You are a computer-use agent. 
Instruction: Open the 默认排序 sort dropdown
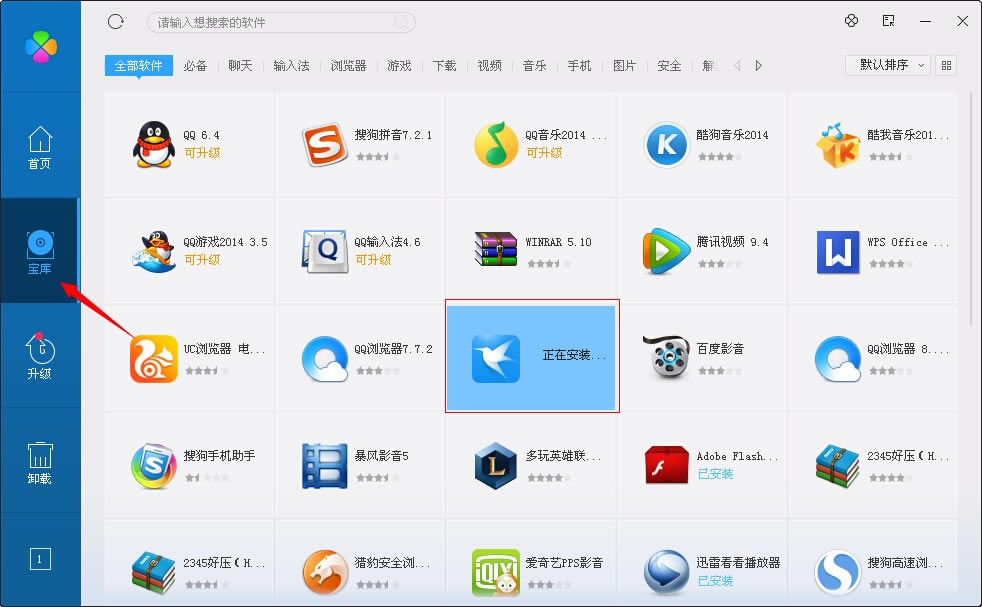click(887, 65)
